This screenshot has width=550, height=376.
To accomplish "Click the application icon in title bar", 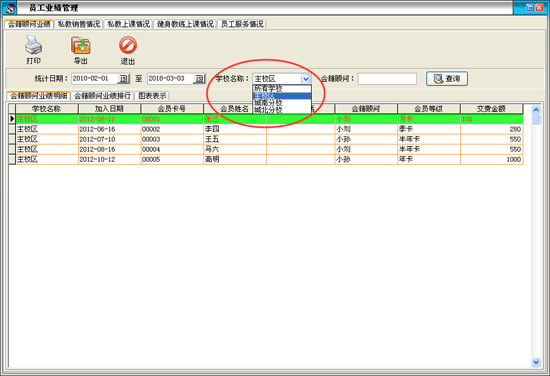I will click(11, 8).
